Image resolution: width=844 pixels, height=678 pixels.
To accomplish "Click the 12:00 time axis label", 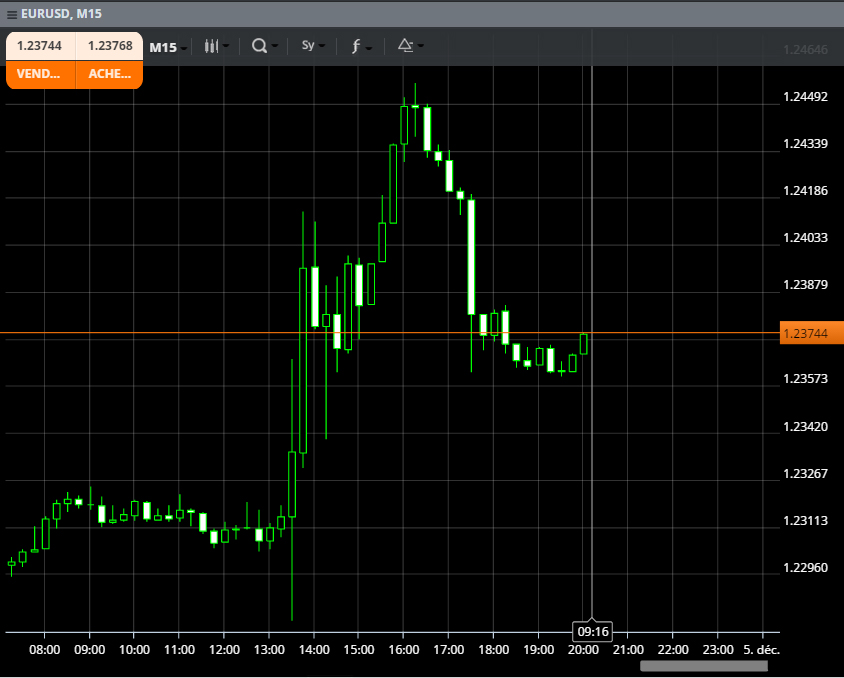I will coord(224,650).
